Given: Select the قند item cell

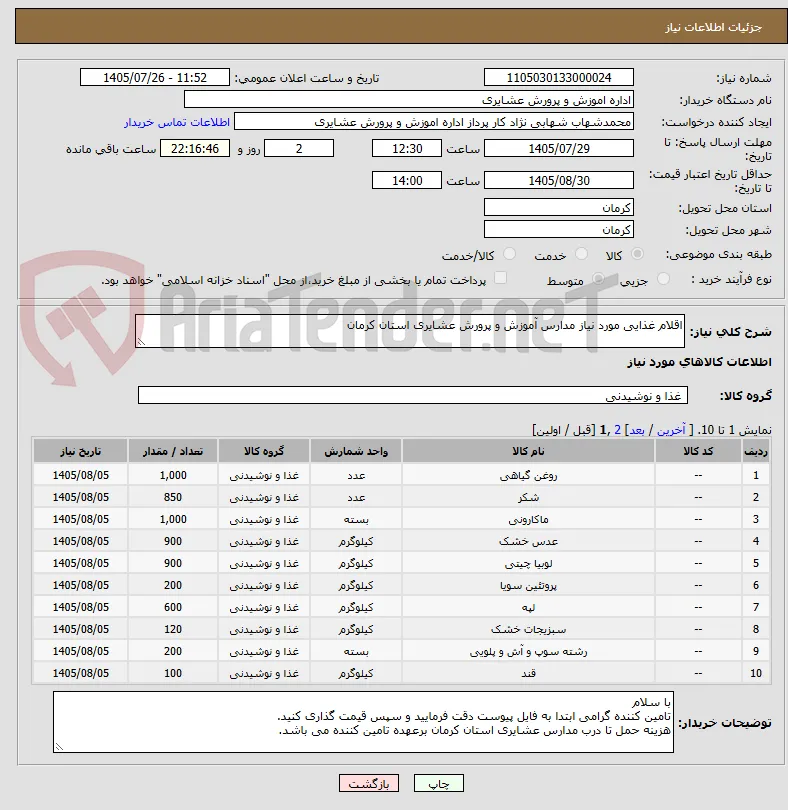Looking at the screenshot, I should pyautogui.click(x=528, y=673).
